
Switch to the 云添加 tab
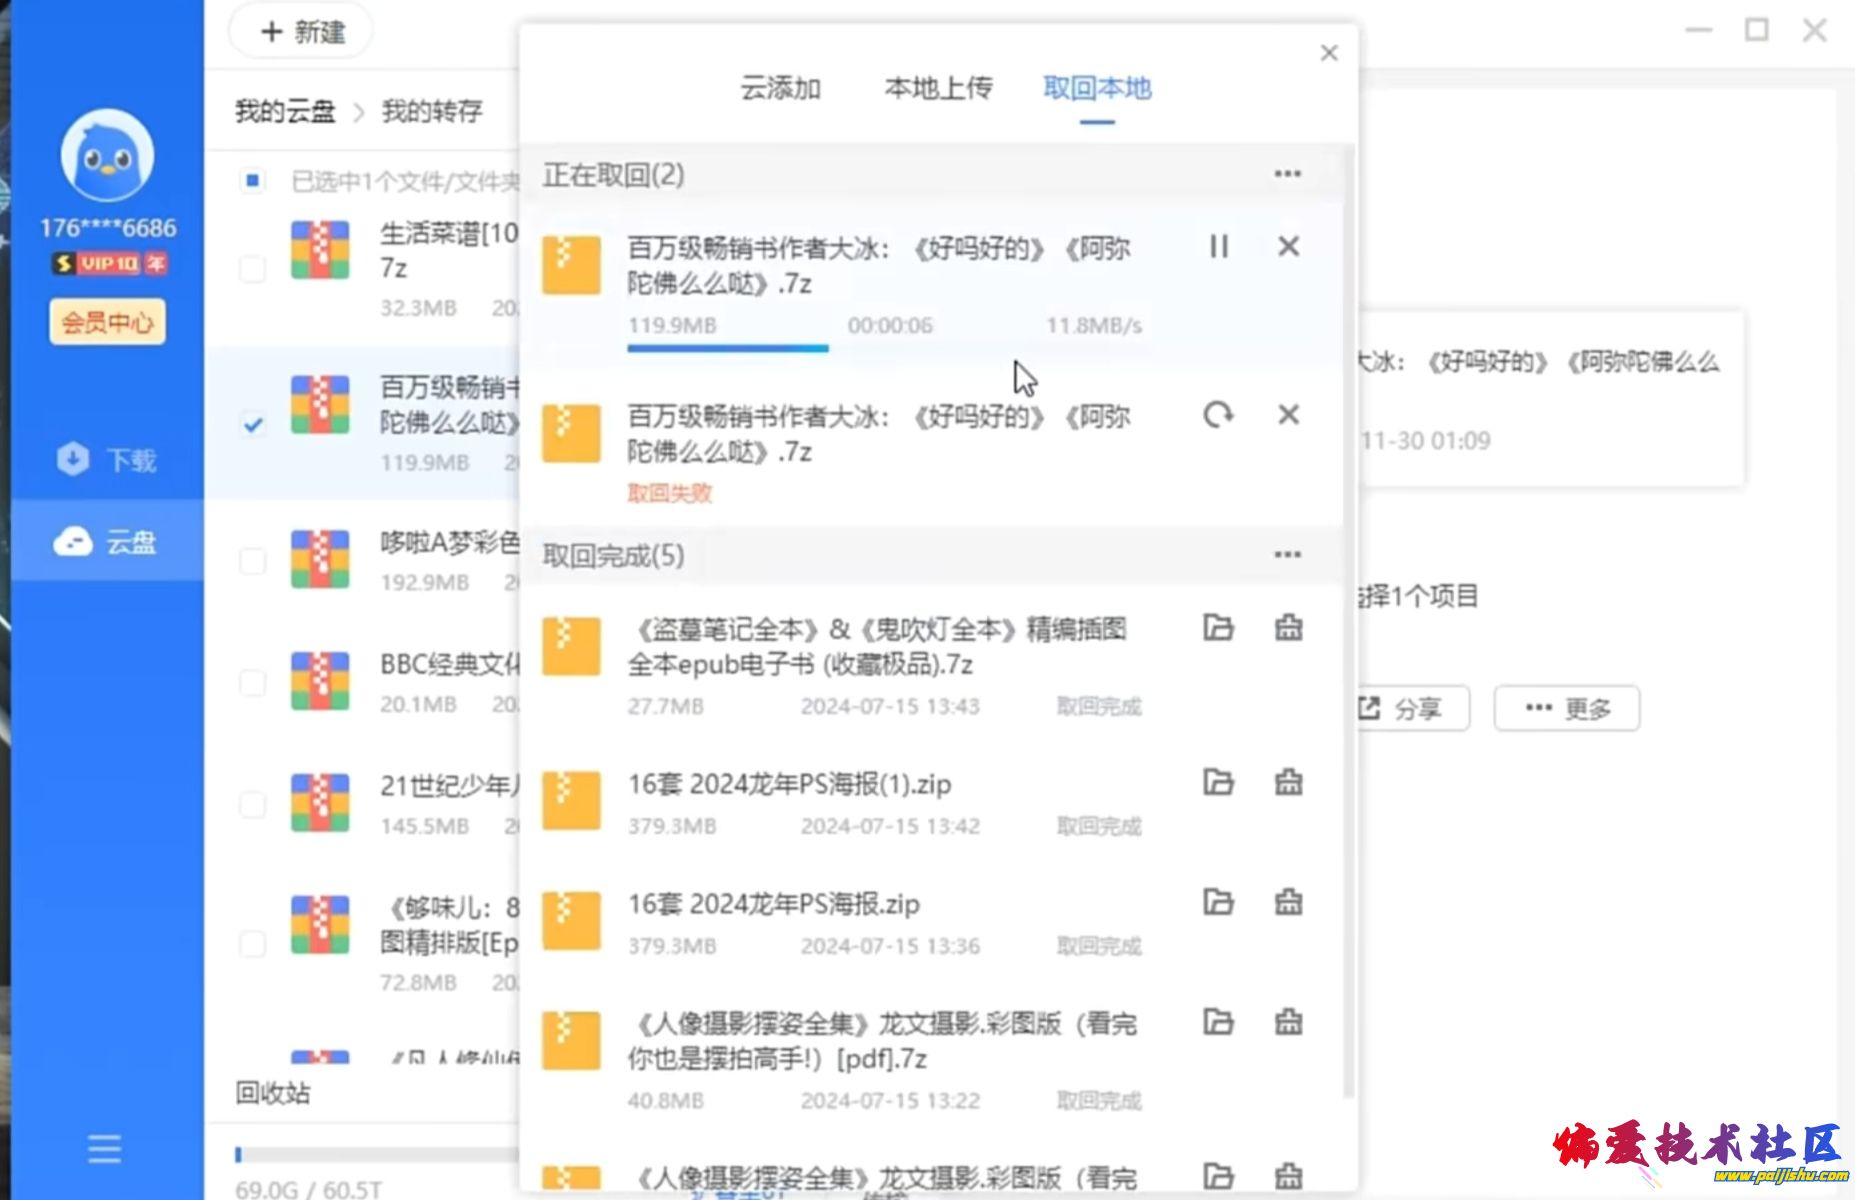pyautogui.click(x=780, y=89)
